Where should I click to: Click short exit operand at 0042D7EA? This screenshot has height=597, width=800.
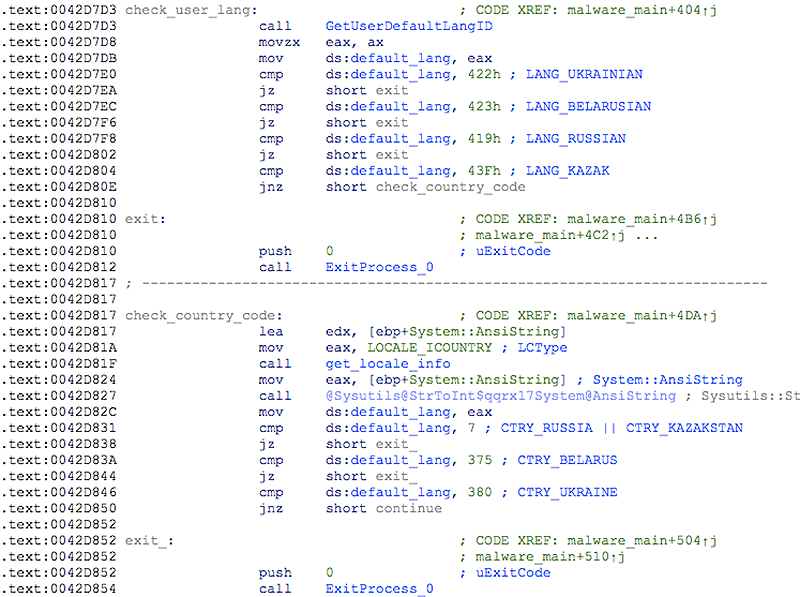pyautogui.click(x=367, y=91)
